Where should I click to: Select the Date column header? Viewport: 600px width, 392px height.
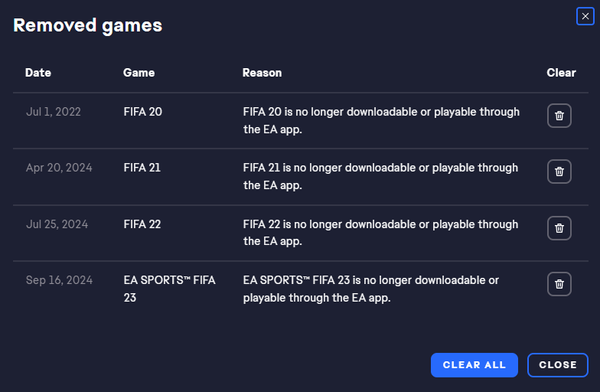38,73
